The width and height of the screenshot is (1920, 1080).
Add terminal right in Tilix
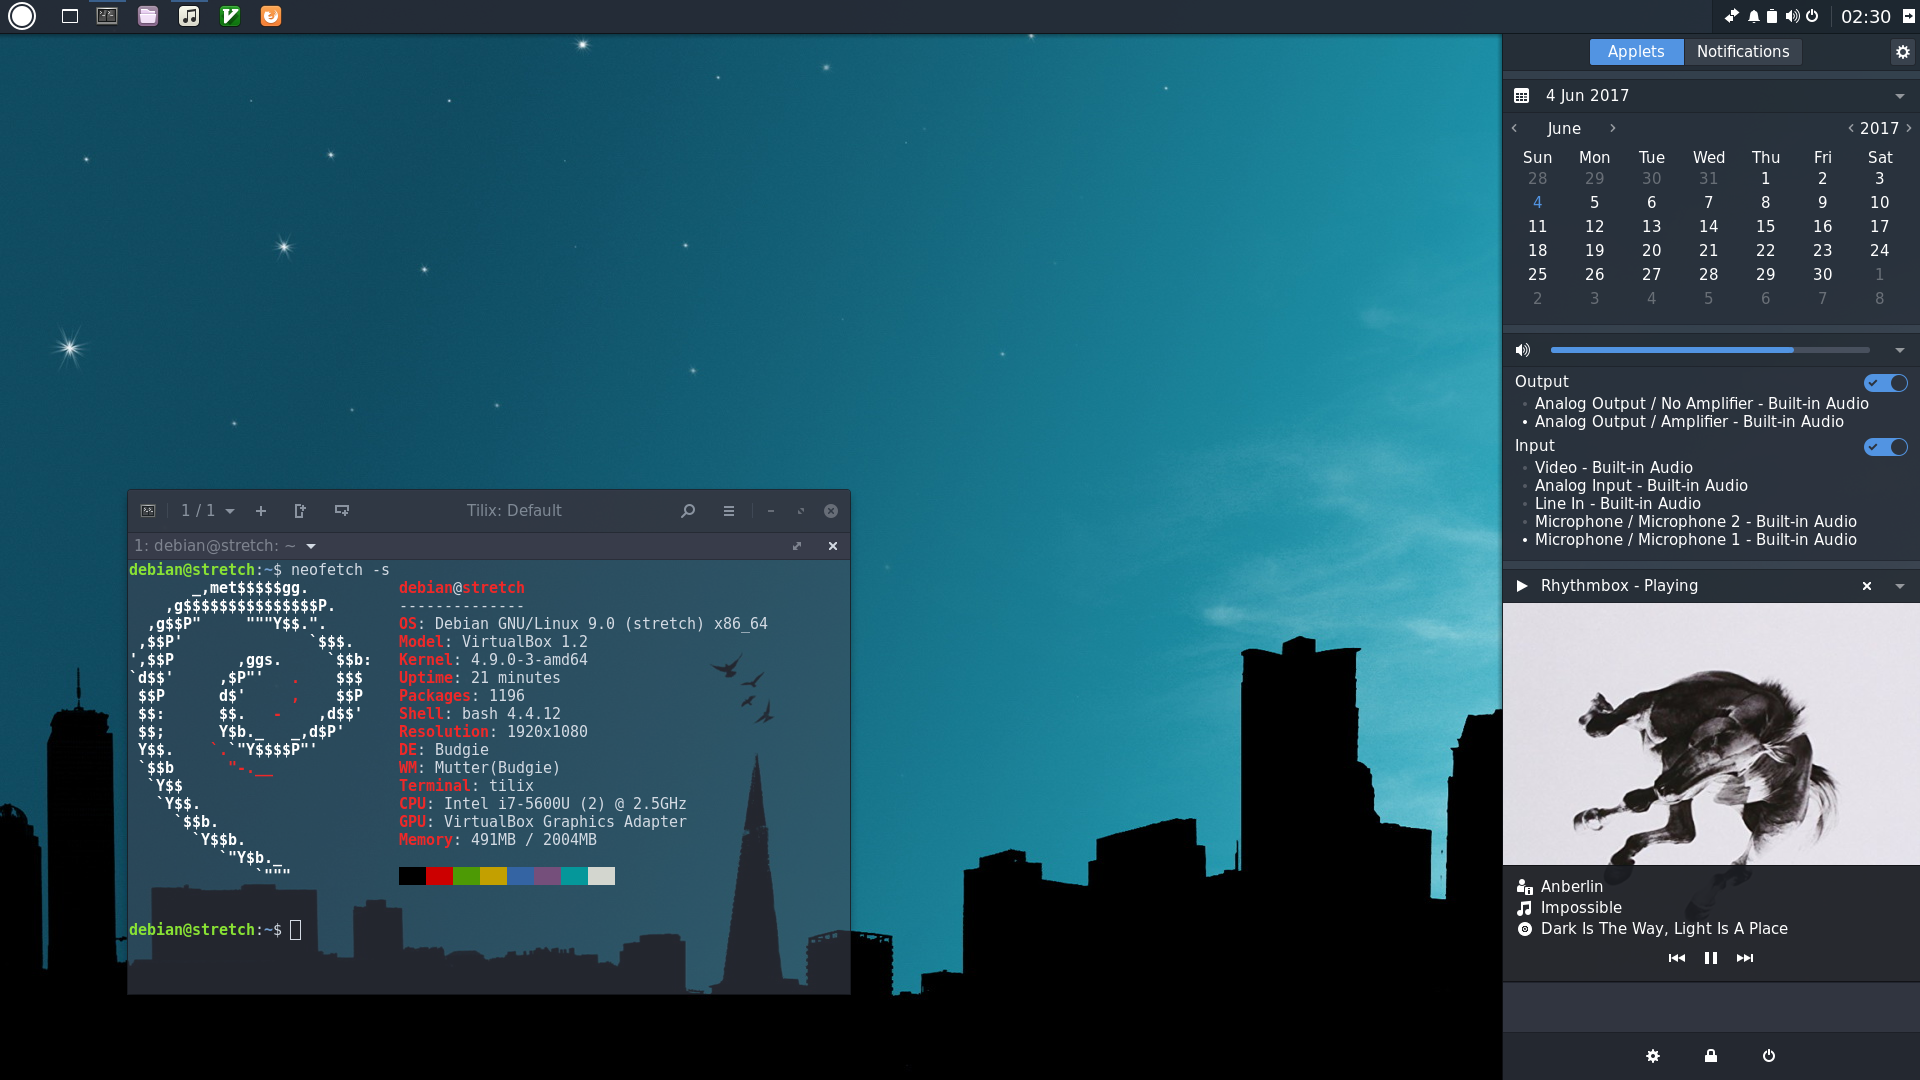300,511
